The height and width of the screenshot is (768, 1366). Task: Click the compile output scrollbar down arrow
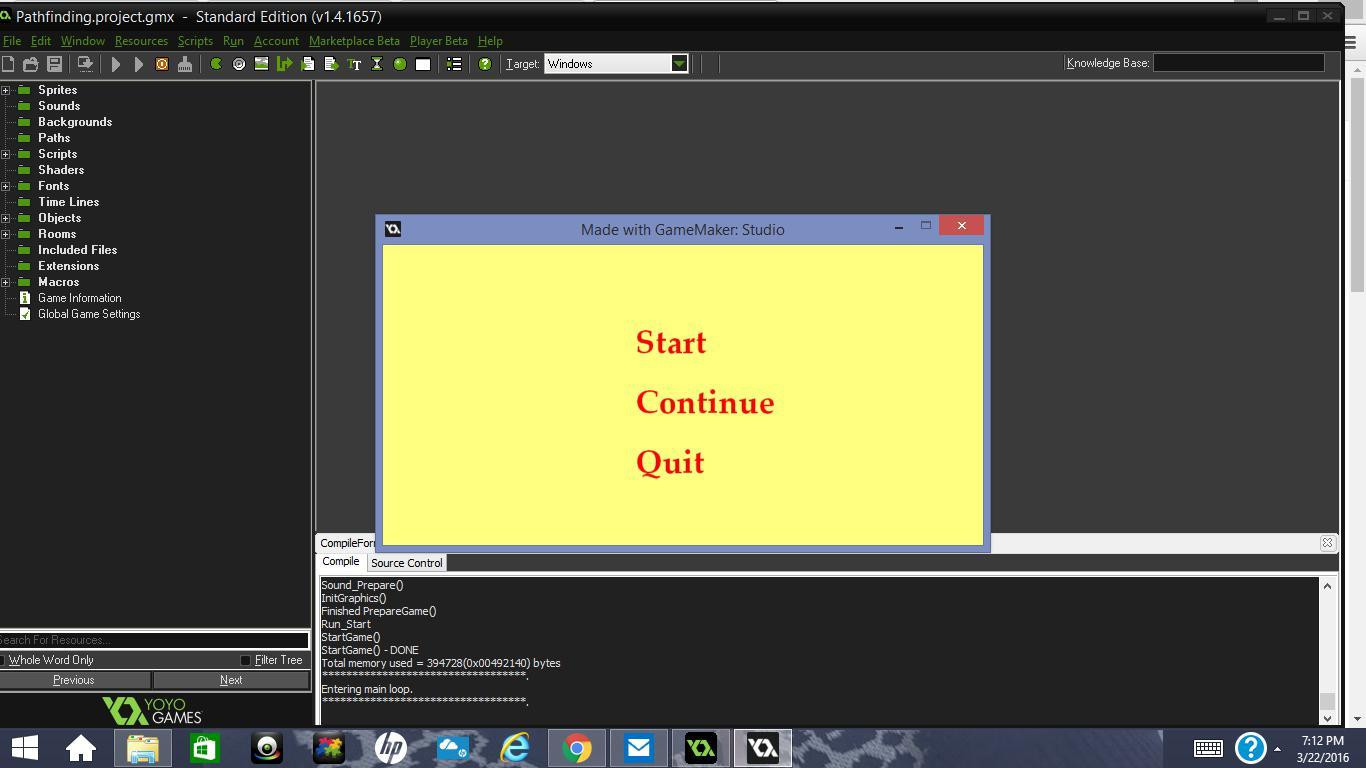[1328, 718]
